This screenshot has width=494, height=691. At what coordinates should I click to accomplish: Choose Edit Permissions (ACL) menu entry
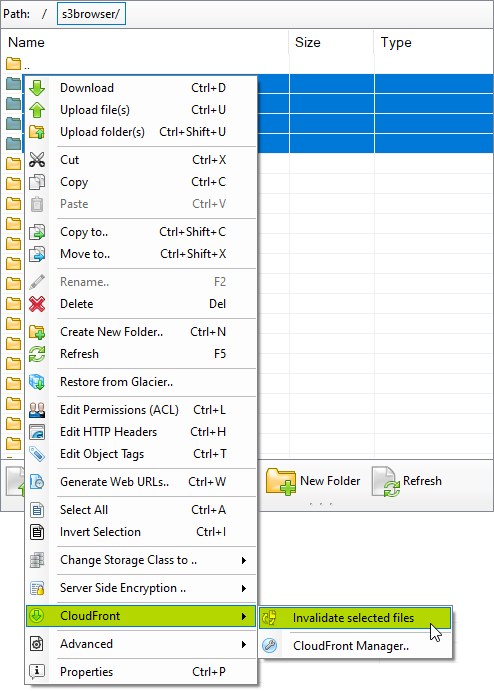coord(141,410)
